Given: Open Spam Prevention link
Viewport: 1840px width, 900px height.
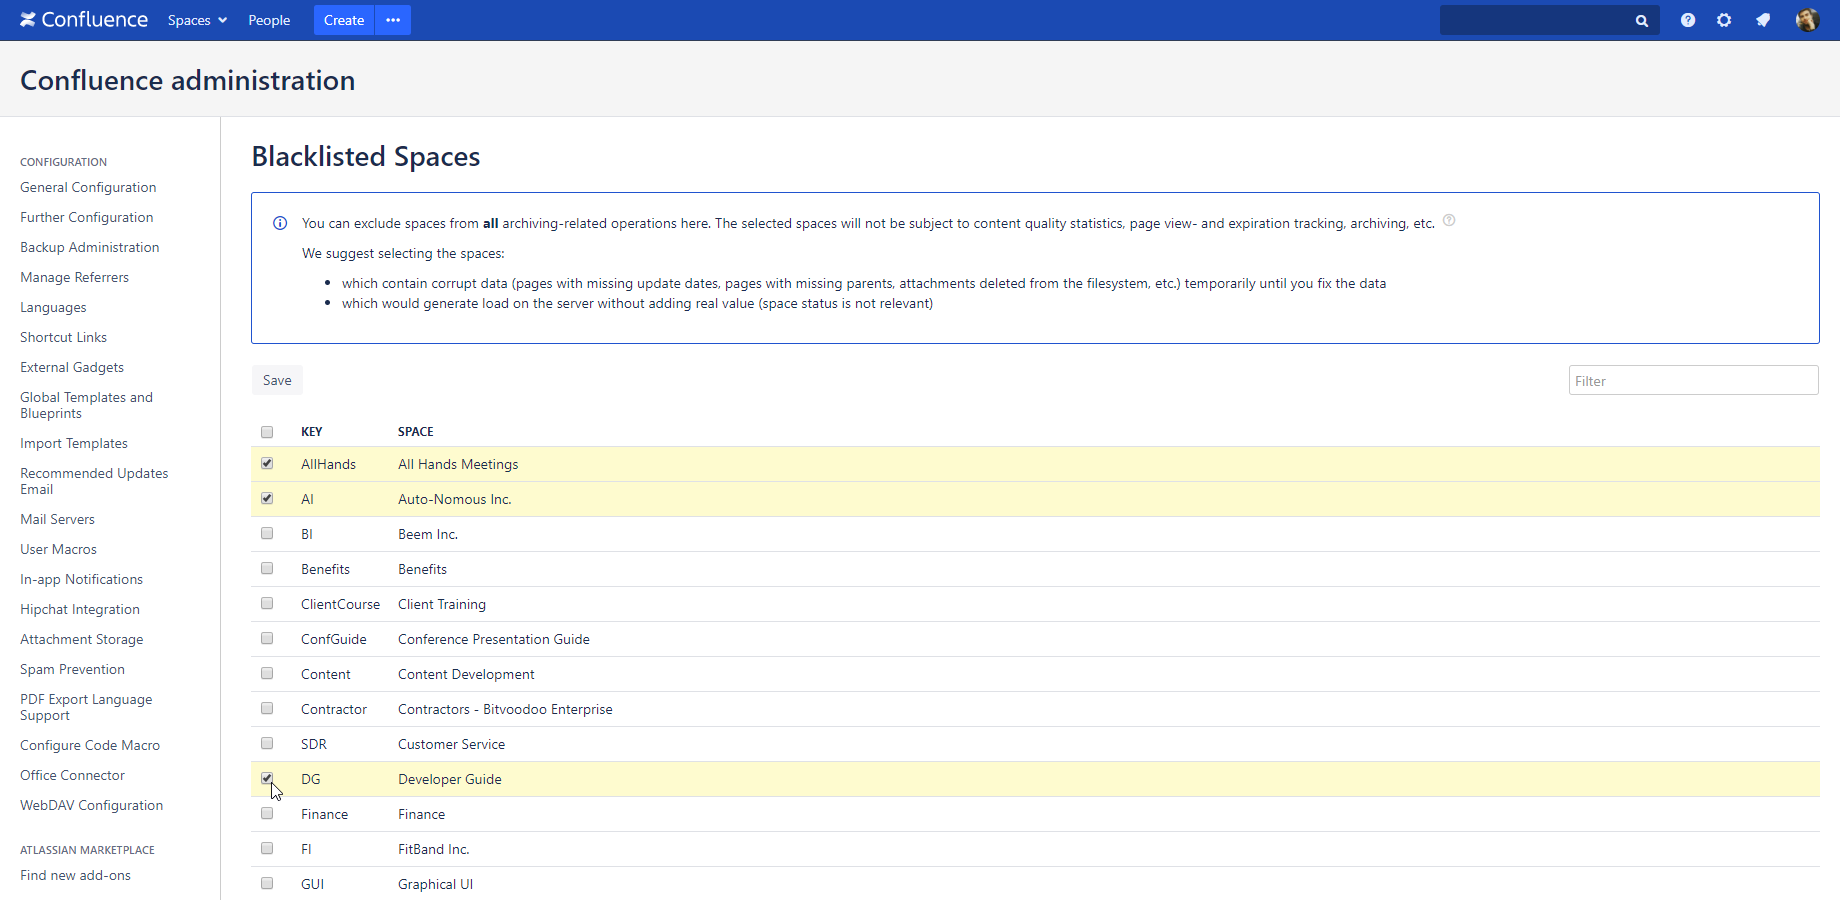Looking at the screenshot, I should [x=73, y=669].
